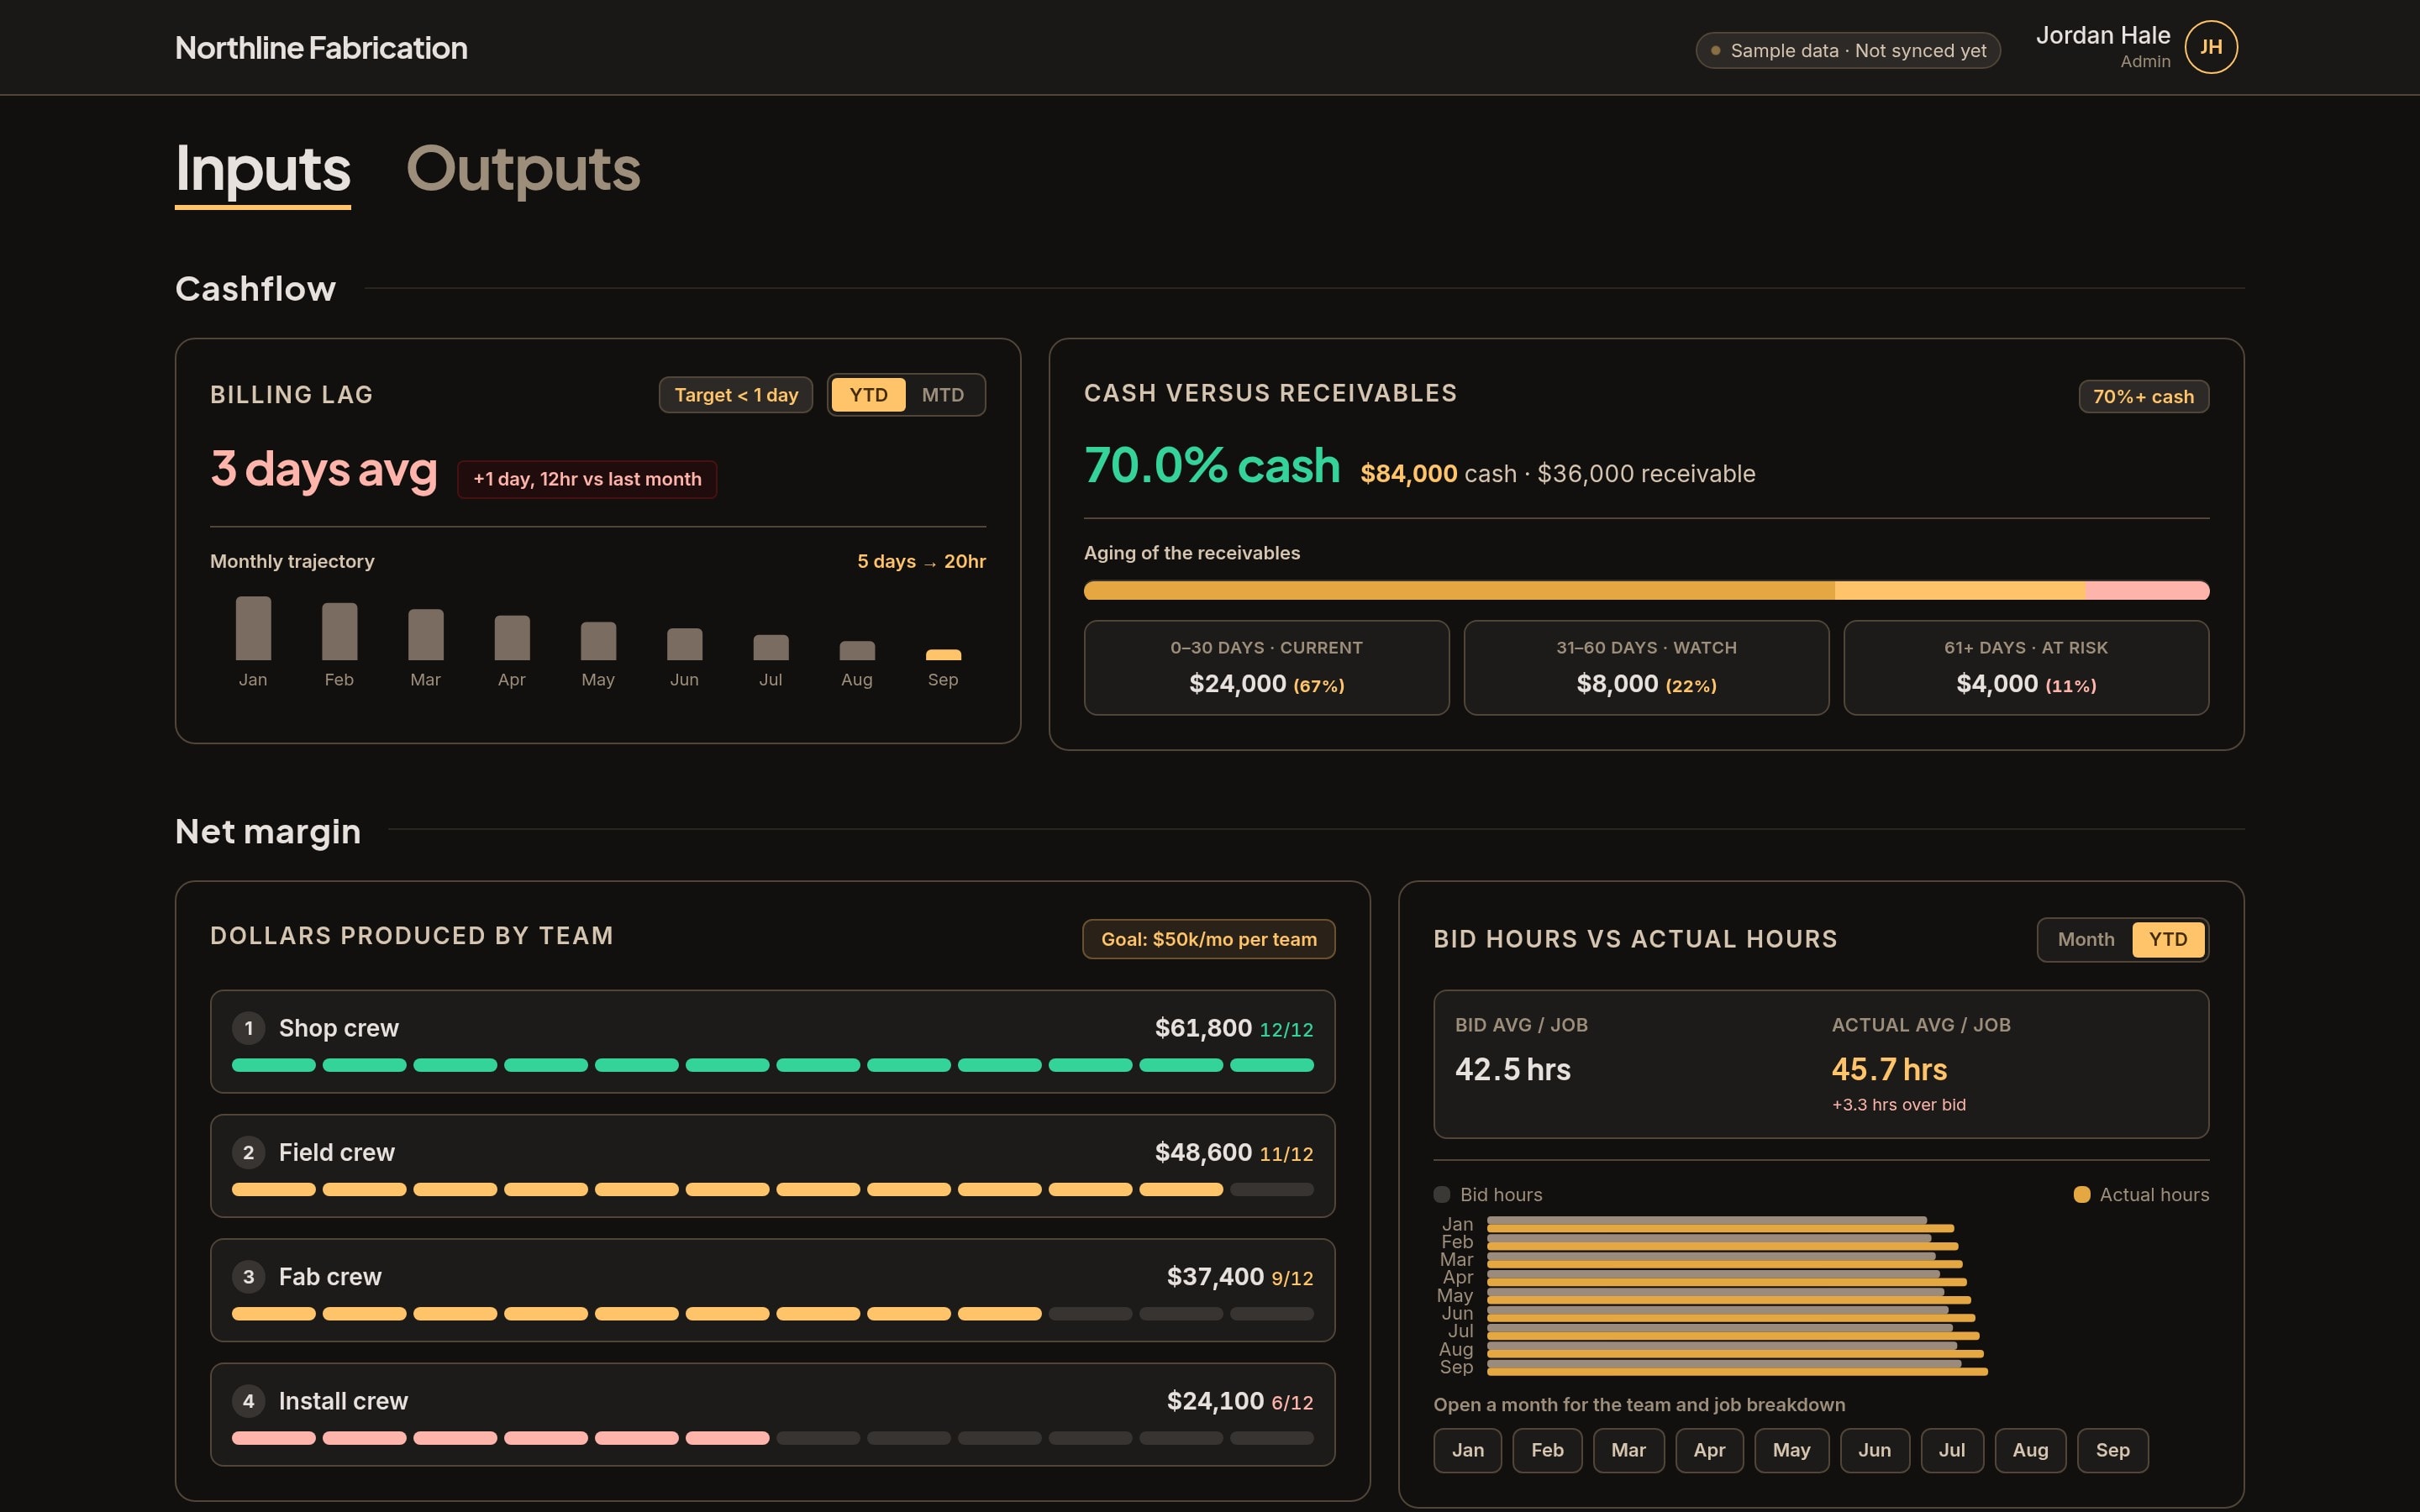2420x1512 pixels.
Task: Open the Apr month breakdown
Action: (1709, 1450)
